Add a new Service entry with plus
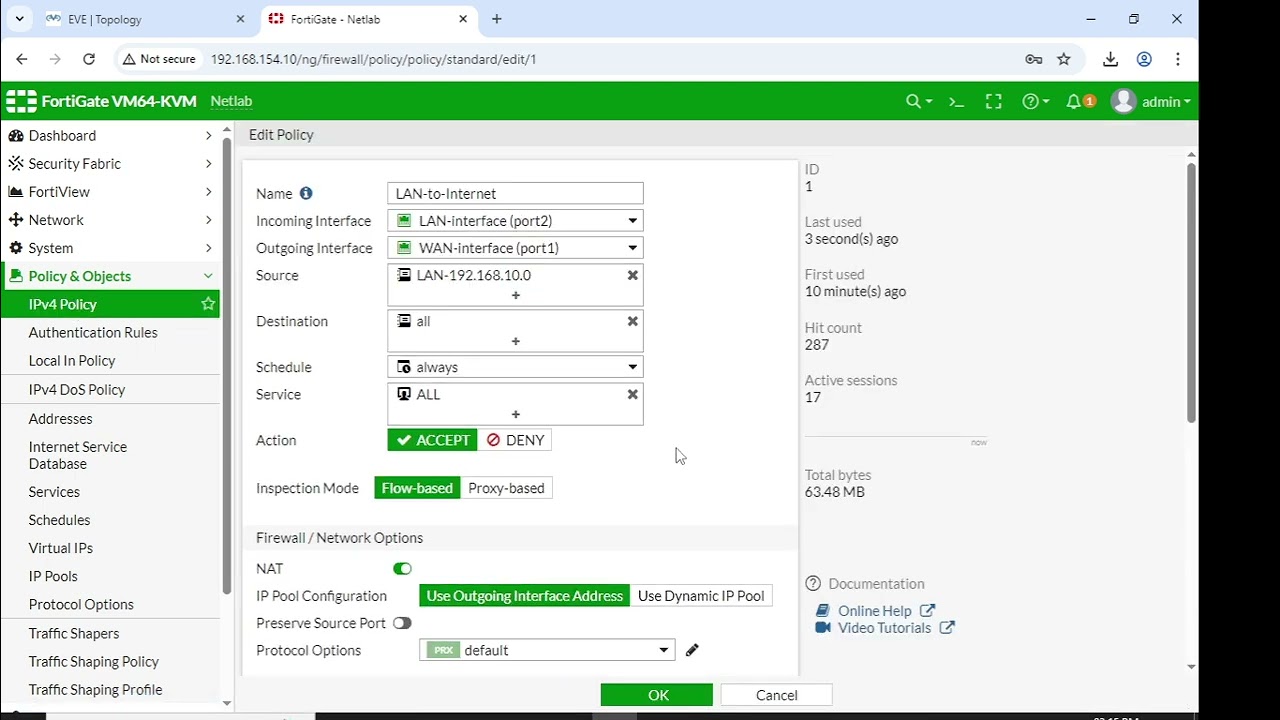 tap(516, 414)
